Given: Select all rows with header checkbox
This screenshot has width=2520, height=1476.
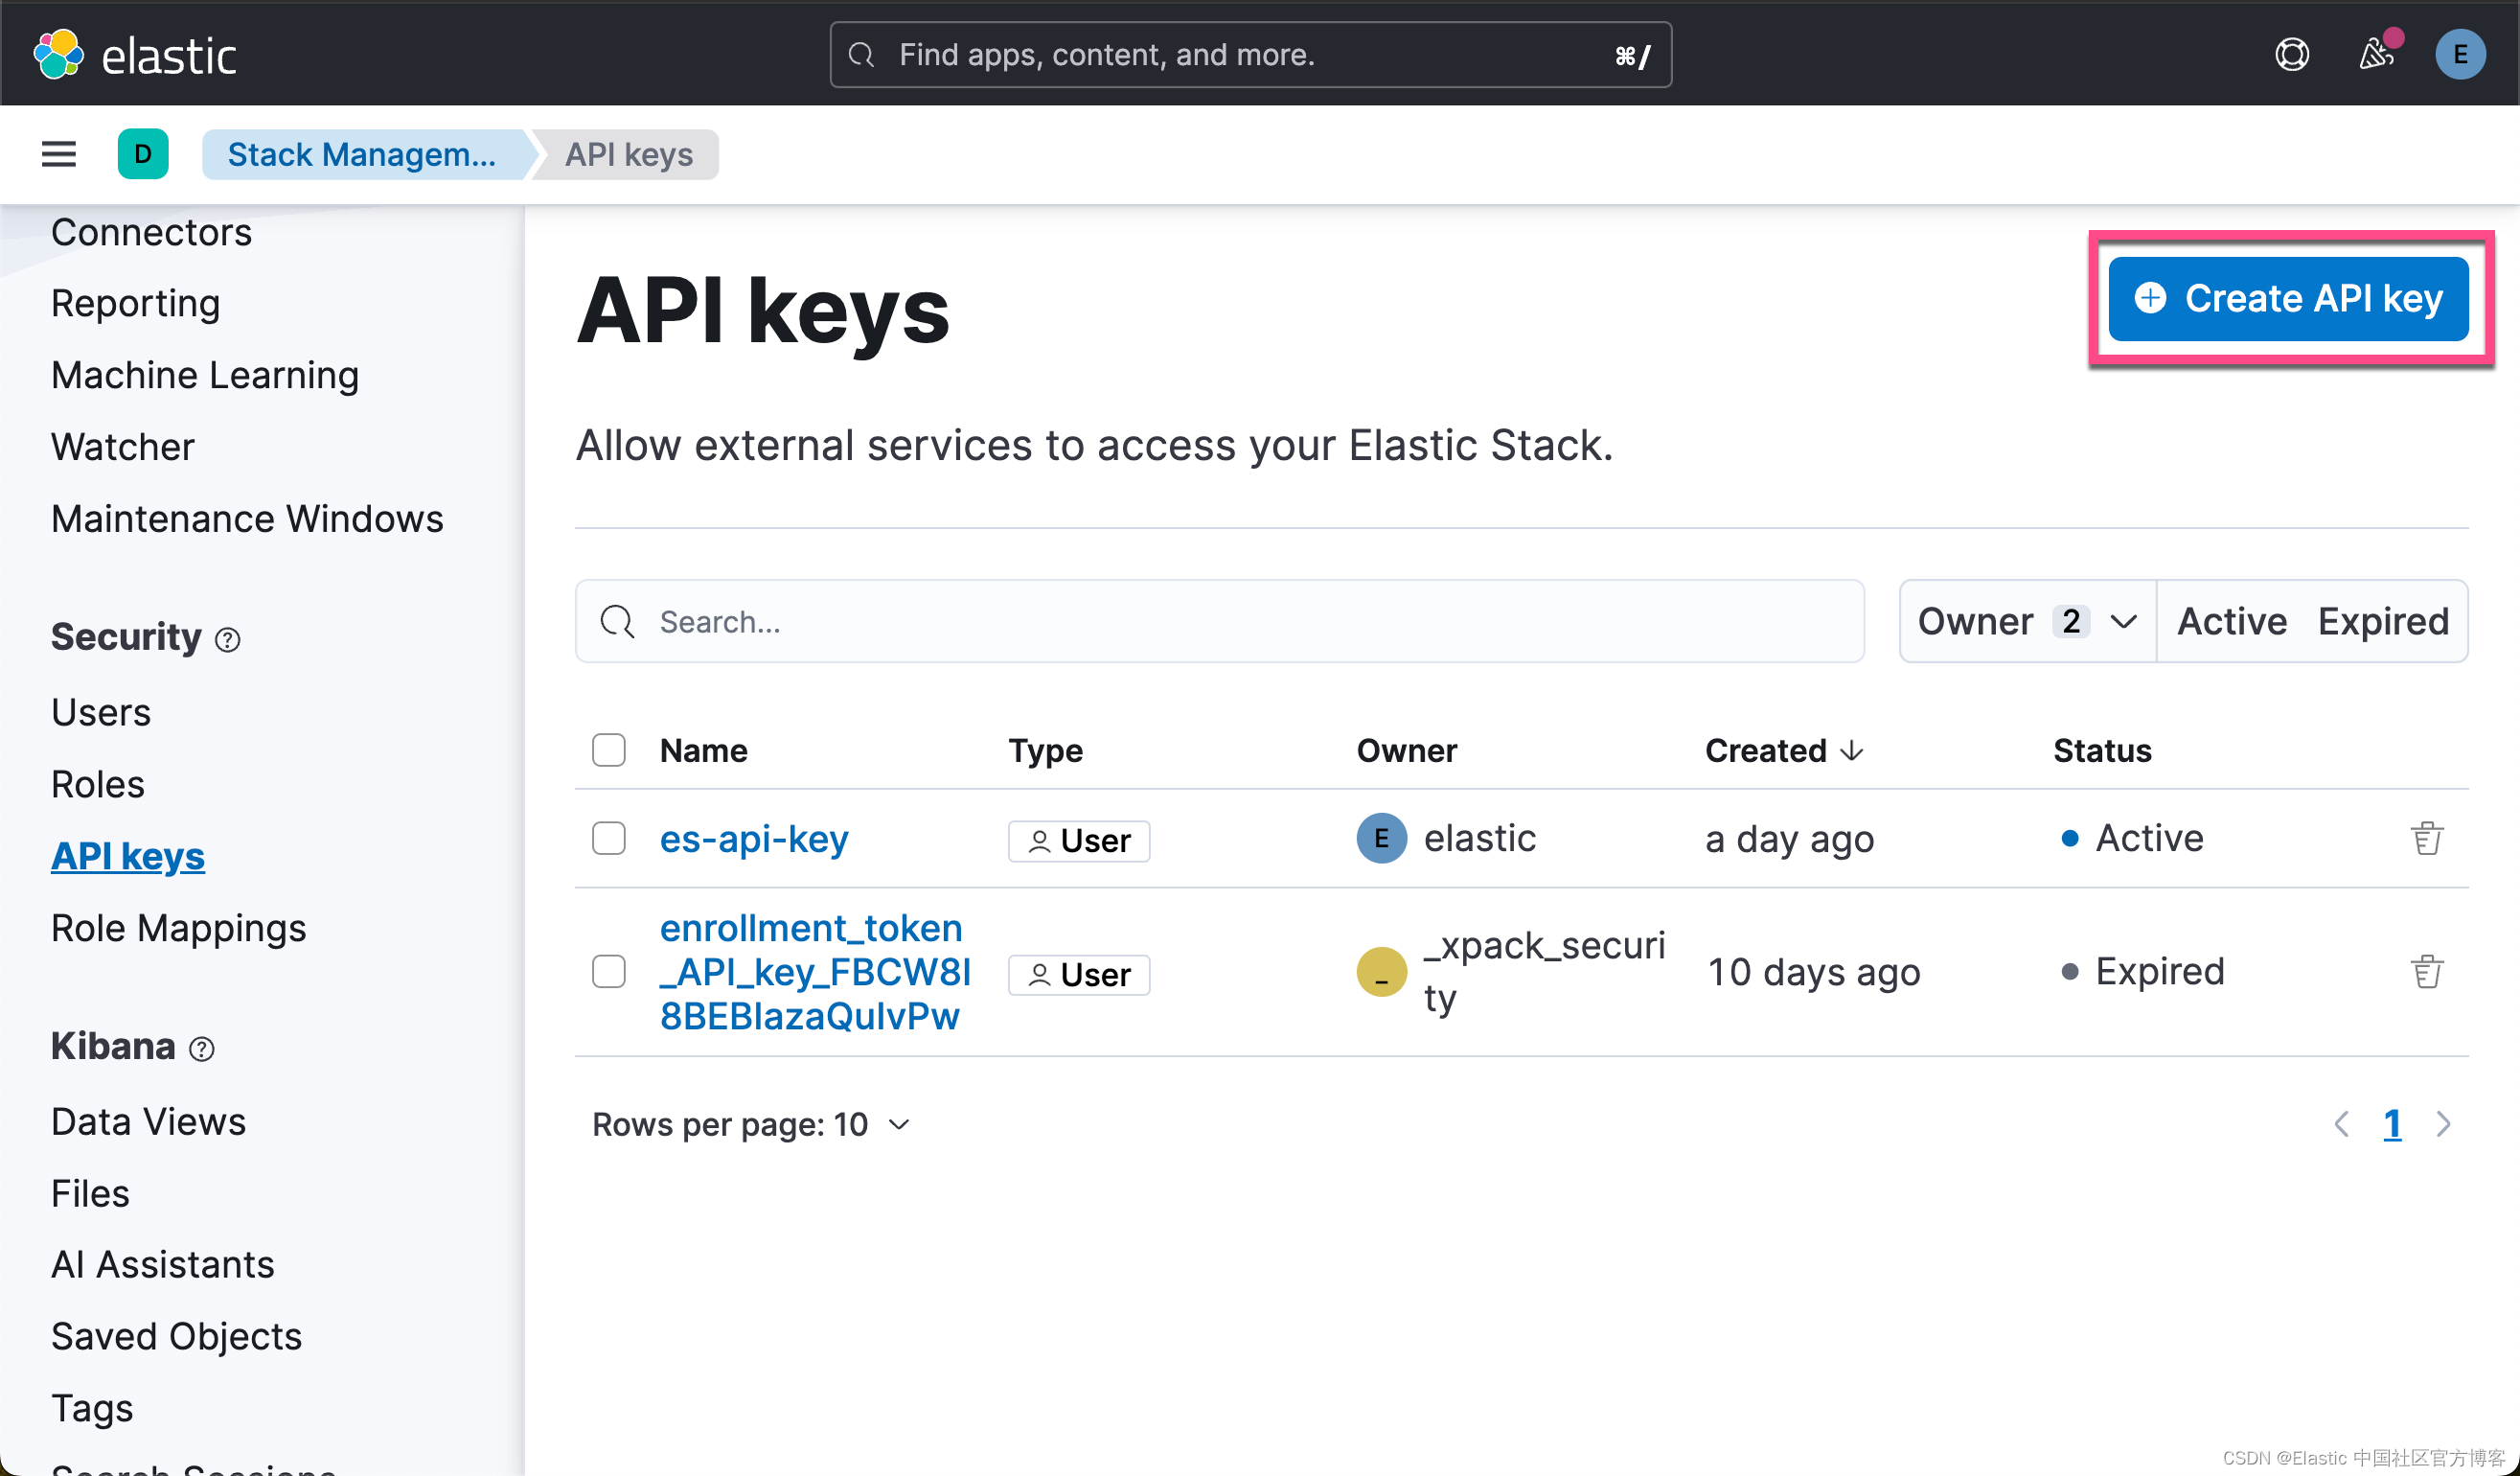Looking at the screenshot, I should pos(608,750).
